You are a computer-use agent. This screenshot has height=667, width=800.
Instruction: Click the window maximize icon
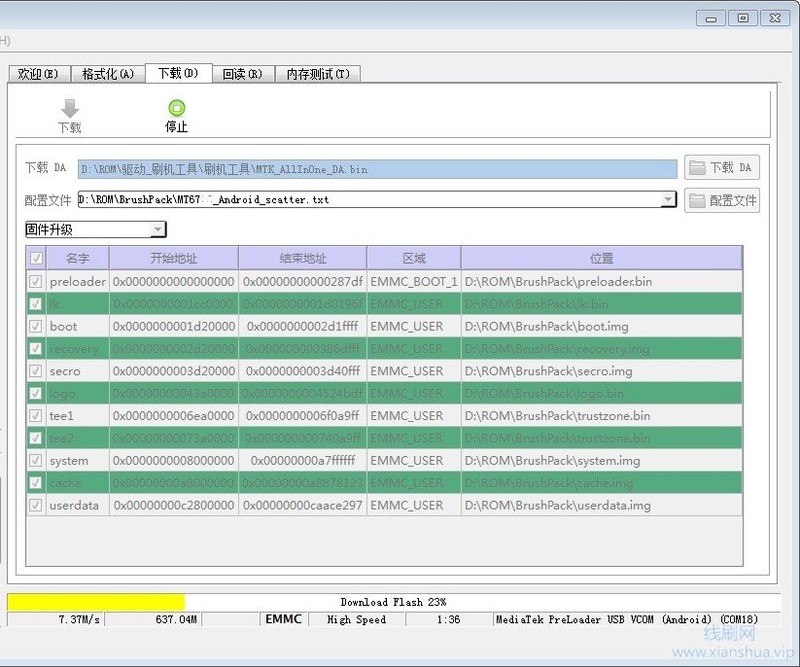click(x=743, y=17)
